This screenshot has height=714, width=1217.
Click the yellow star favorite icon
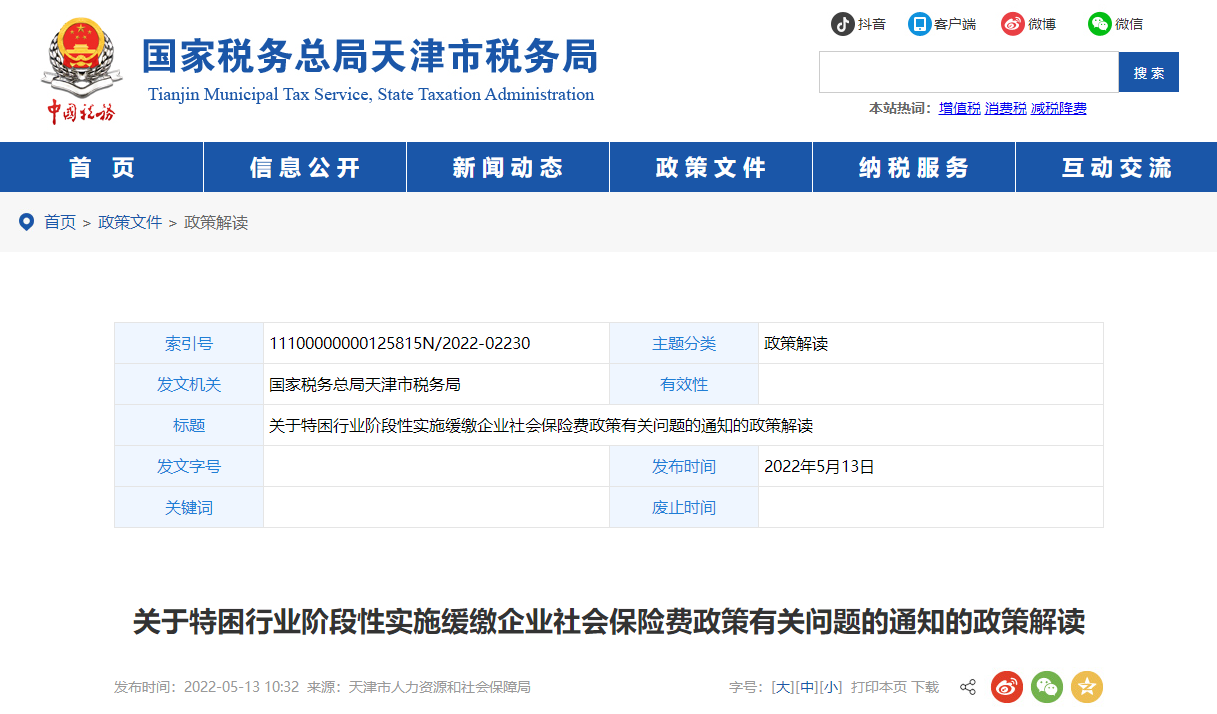point(1086,687)
